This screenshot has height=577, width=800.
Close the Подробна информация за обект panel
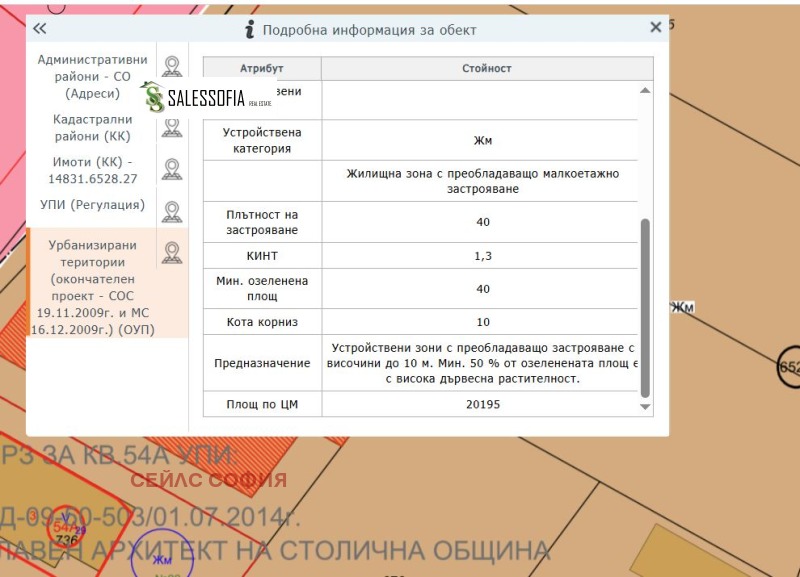click(x=657, y=27)
